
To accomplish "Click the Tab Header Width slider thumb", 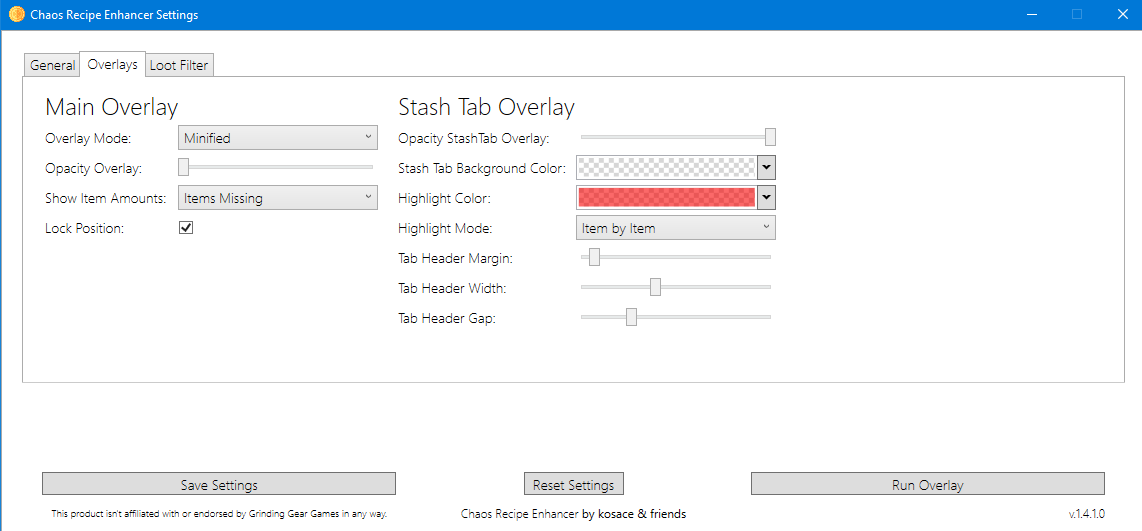I will [655, 287].
